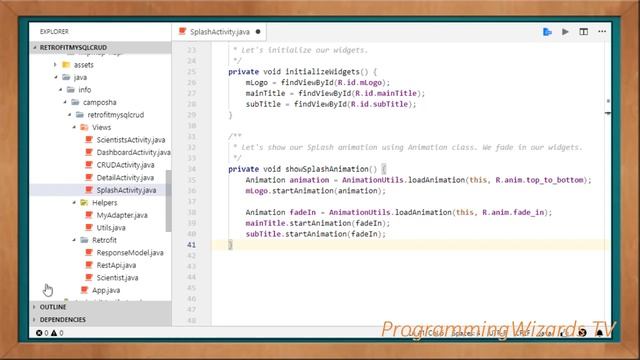Expand the DEPENDENCIES panel
The width and height of the screenshot is (640, 360).
[100, 320]
